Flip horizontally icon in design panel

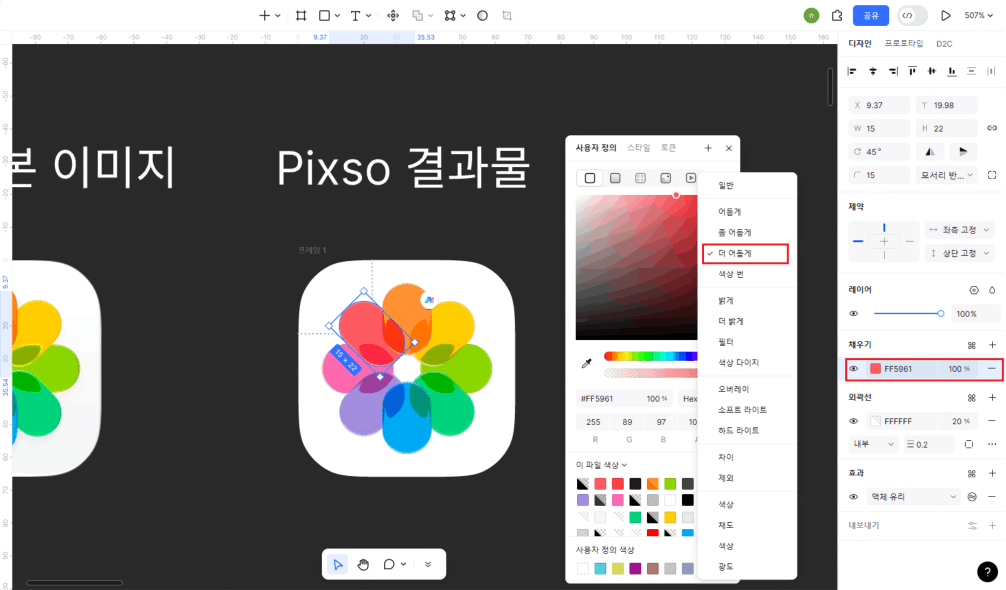(x=930, y=151)
